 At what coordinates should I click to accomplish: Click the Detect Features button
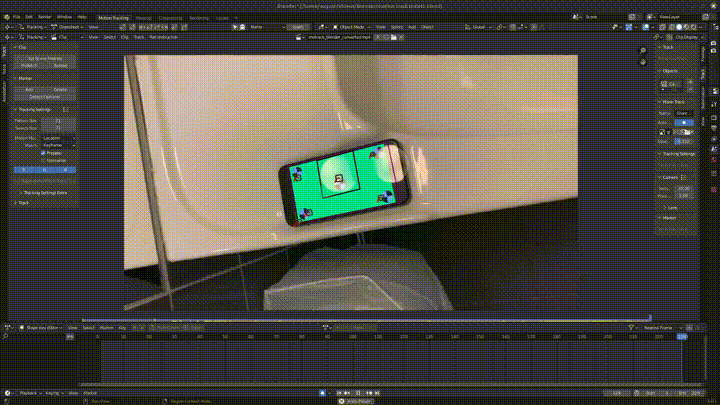46,96
